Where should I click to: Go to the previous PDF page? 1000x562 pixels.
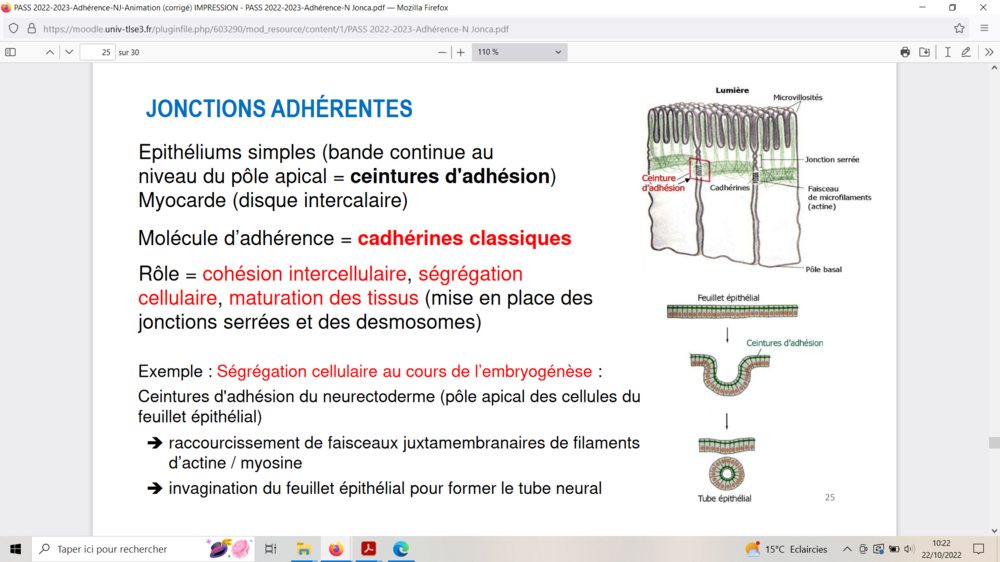tap(50, 52)
